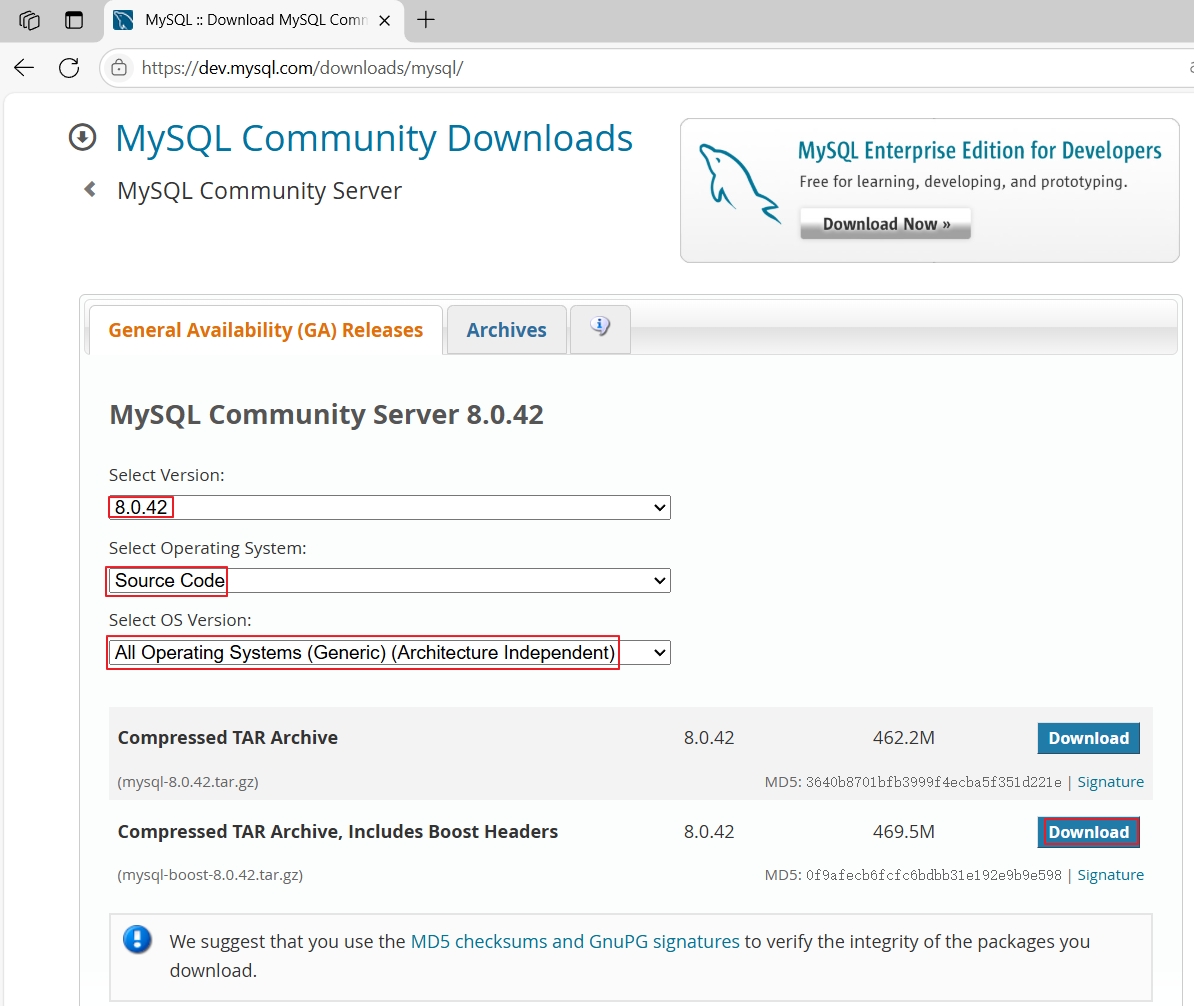Click MySQL Community Server 8.0.42 heading
Viewport: 1194px width, 1006px height.
[327, 415]
